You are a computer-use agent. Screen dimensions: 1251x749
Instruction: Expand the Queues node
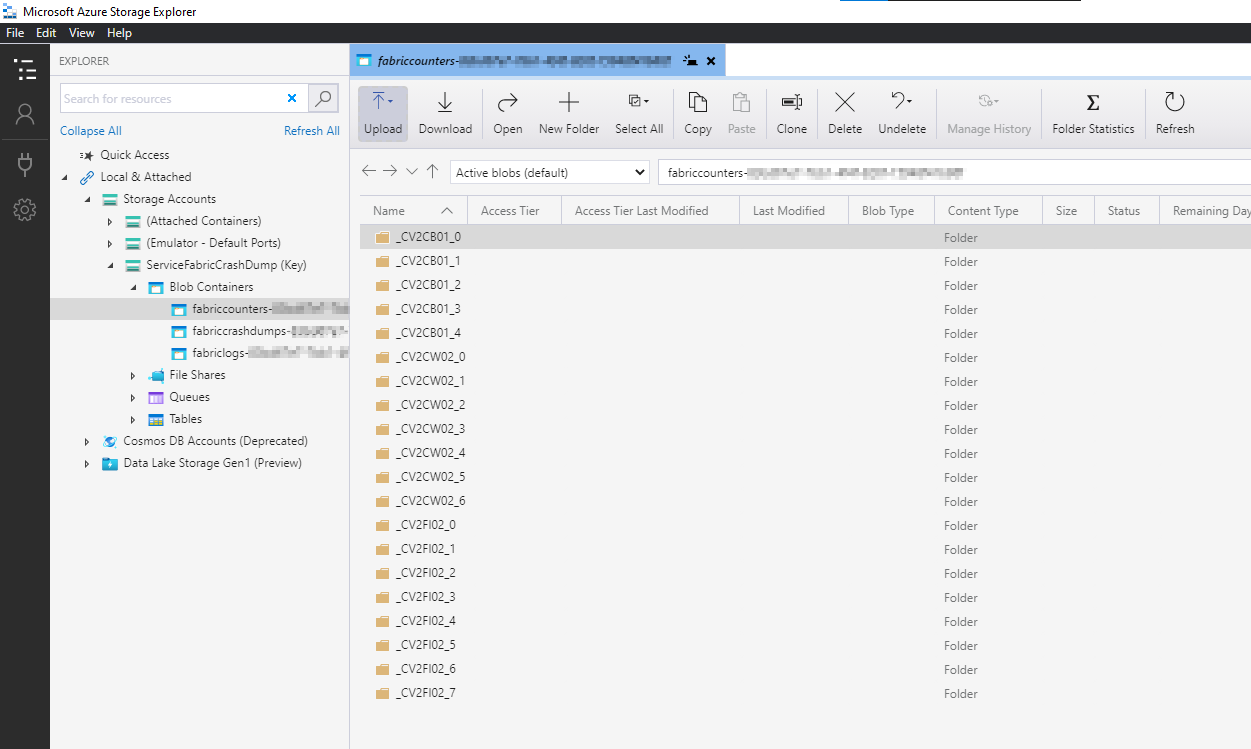(x=133, y=397)
